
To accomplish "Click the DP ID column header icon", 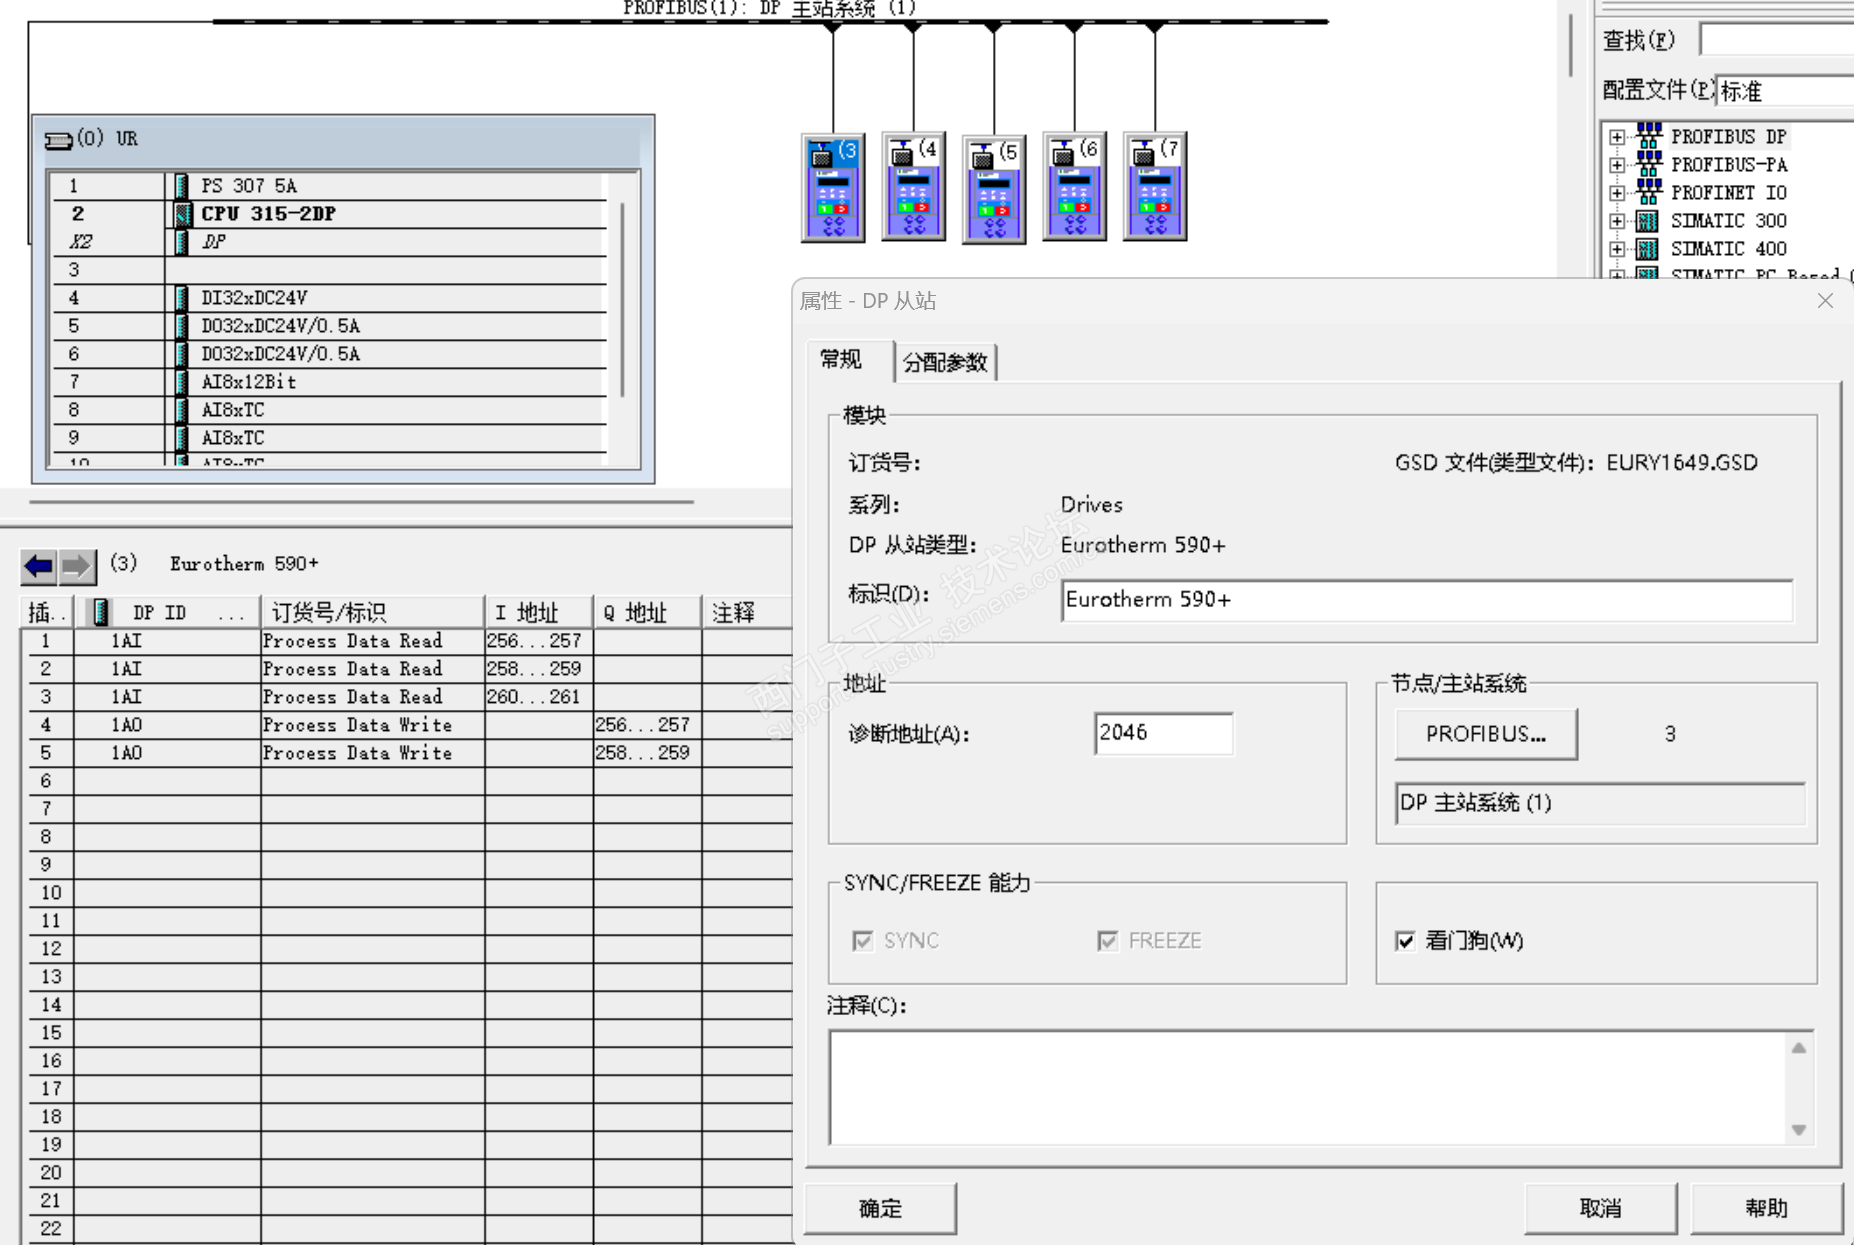I will click(x=100, y=612).
